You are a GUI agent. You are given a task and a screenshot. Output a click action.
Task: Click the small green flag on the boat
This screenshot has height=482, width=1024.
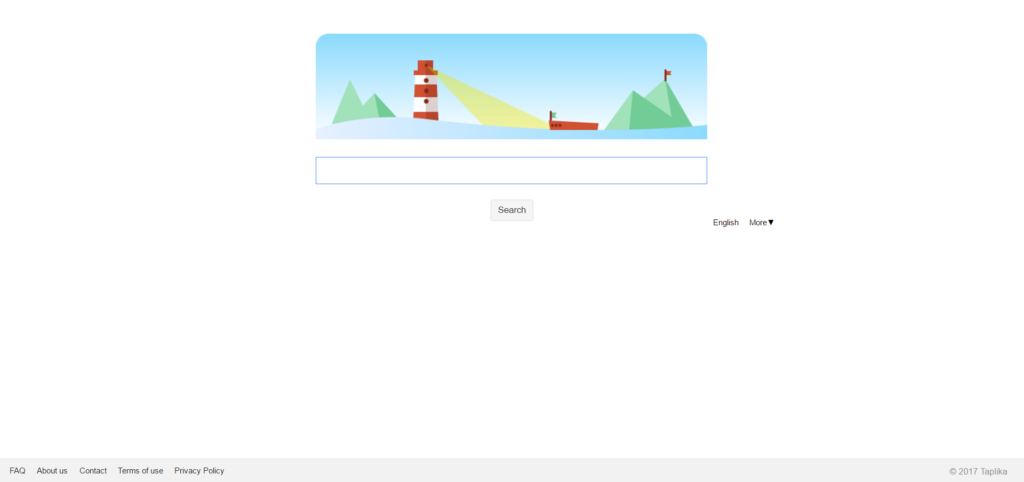pyautogui.click(x=553, y=115)
